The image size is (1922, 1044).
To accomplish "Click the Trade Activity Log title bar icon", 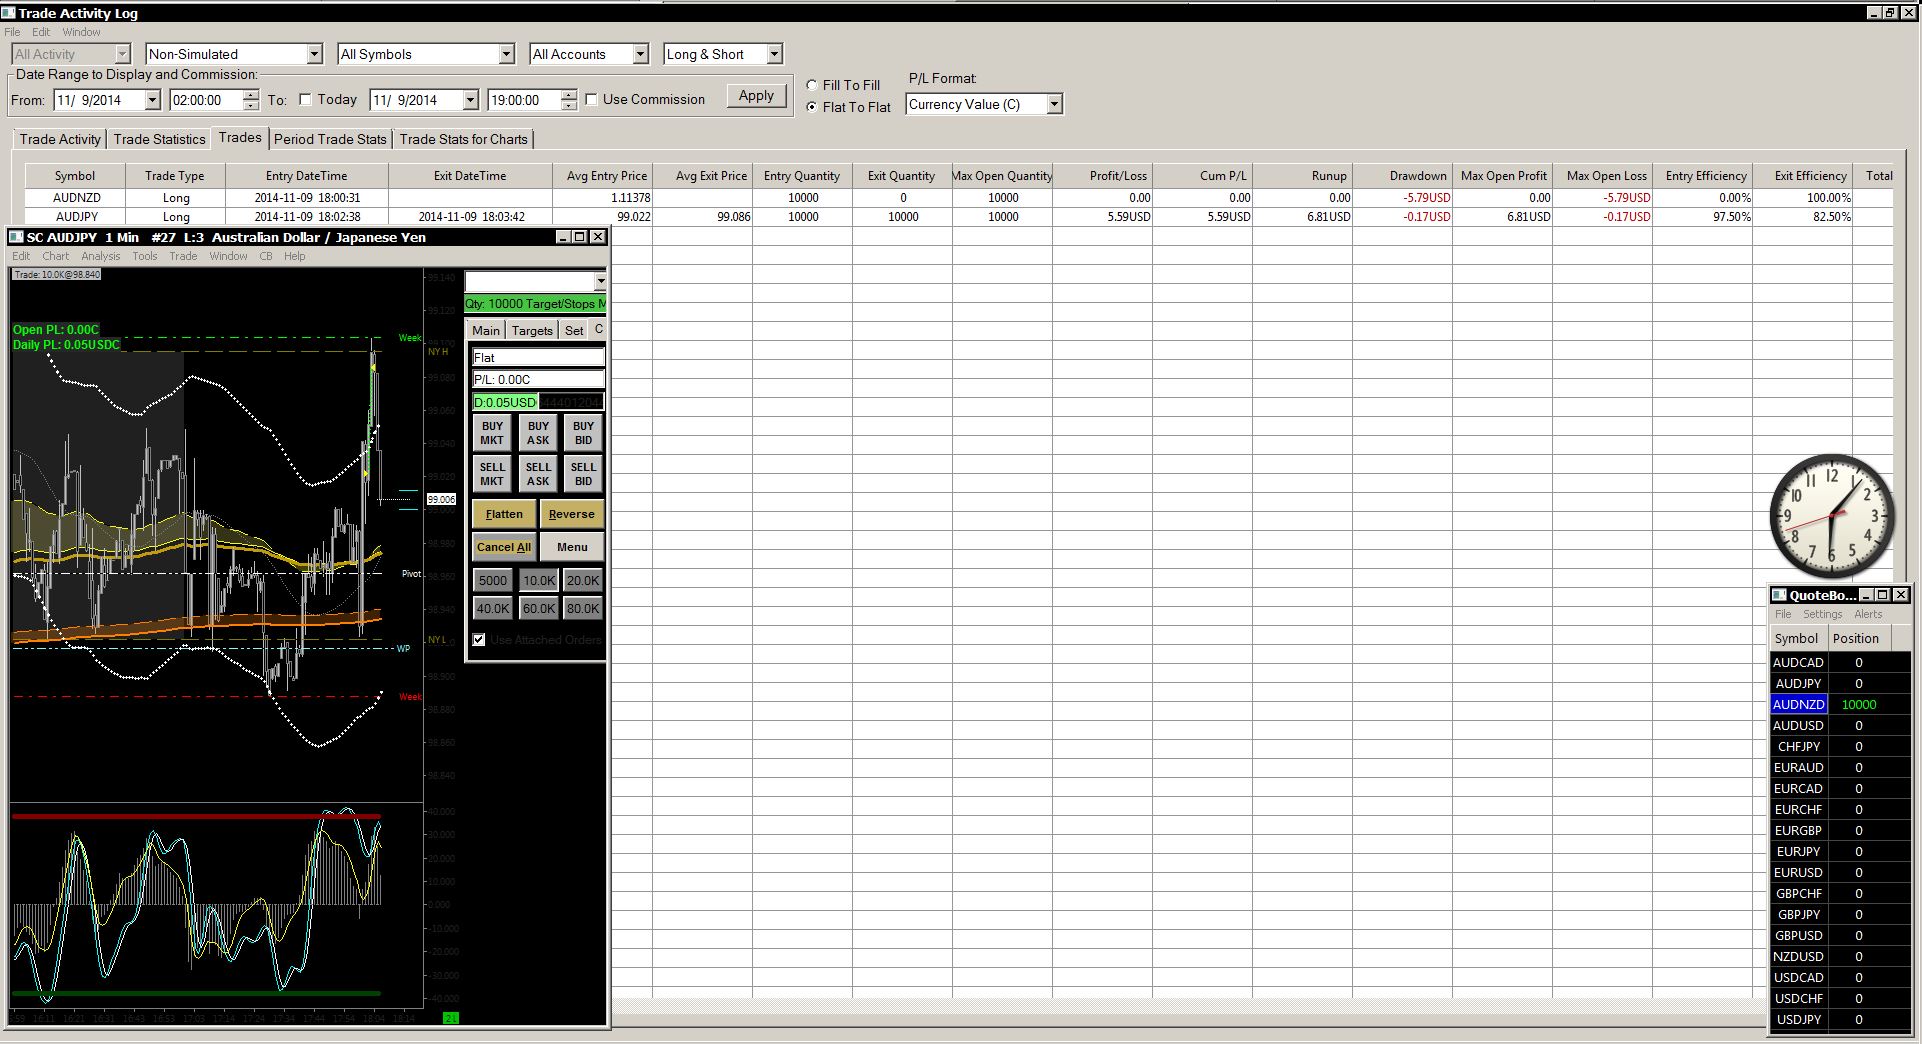I will click(9, 13).
